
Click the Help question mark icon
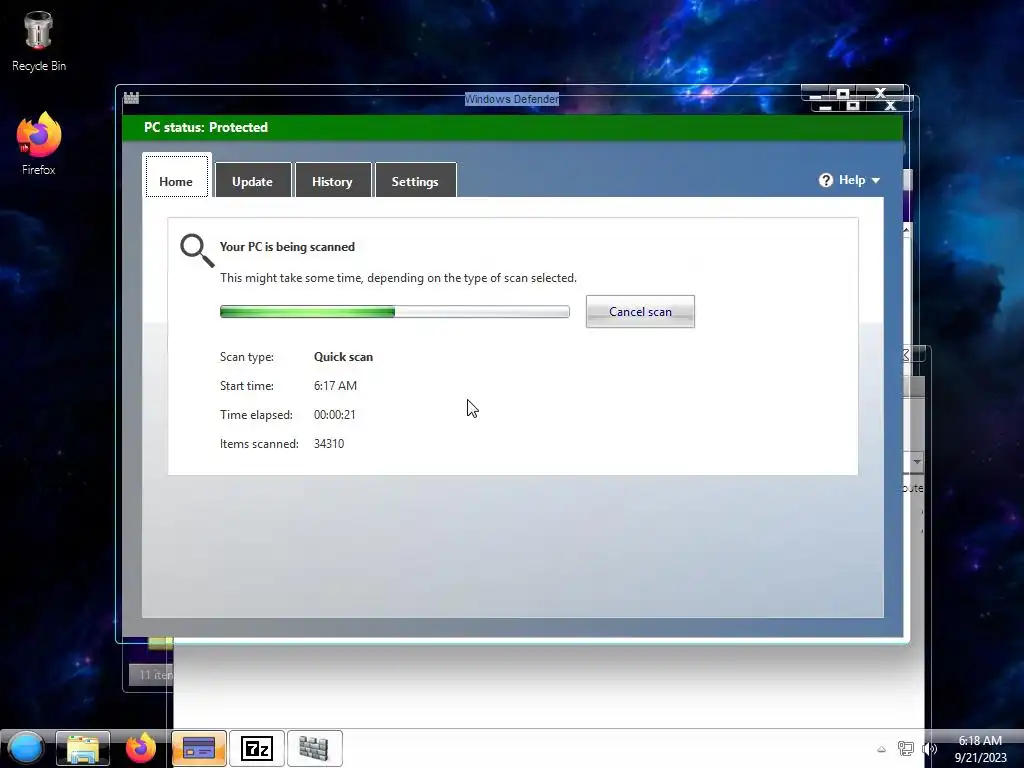click(x=825, y=180)
